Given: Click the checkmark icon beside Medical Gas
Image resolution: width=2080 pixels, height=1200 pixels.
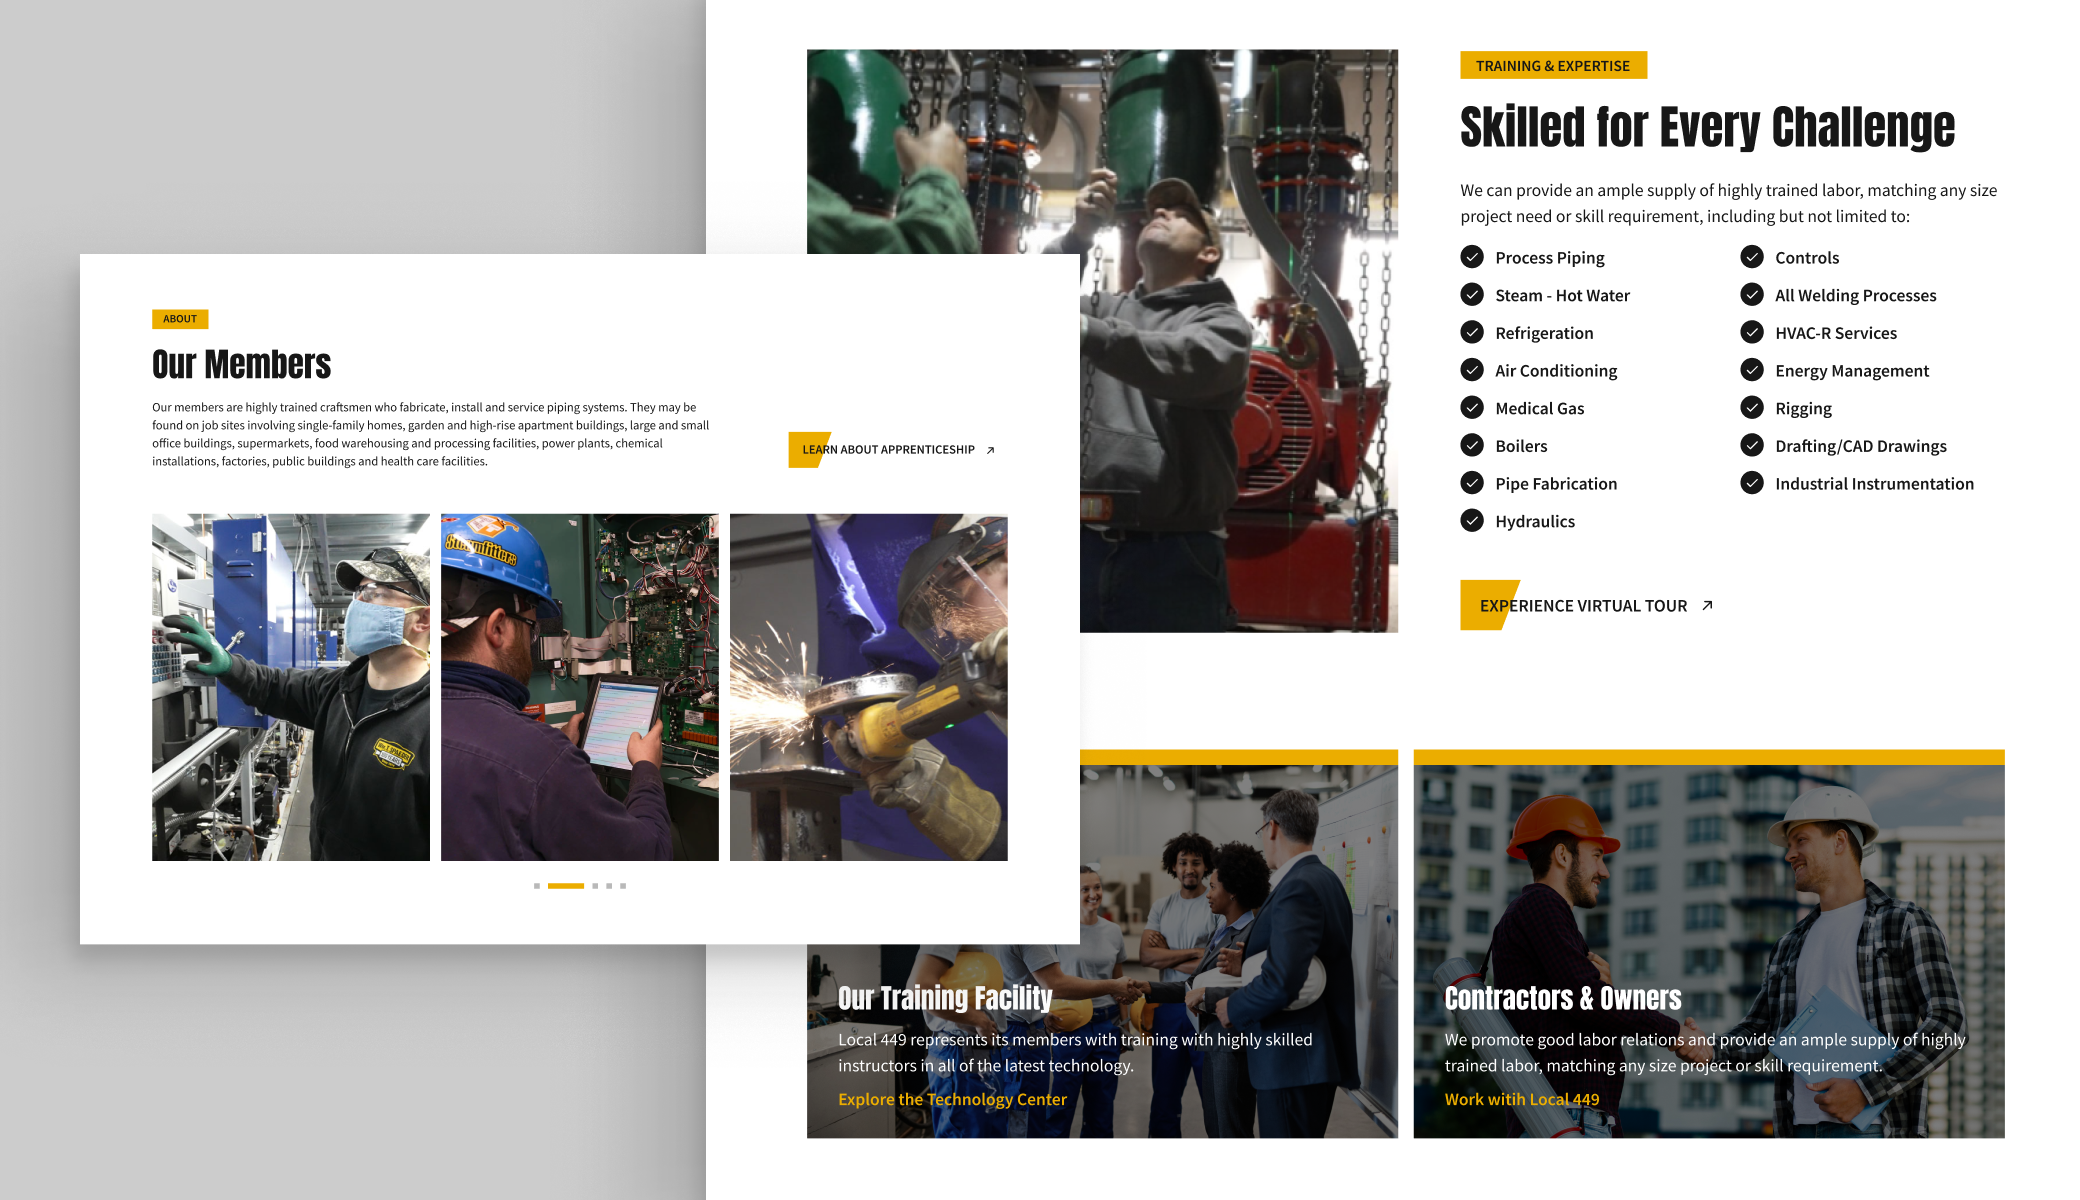Looking at the screenshot, I should pos(1472,407).
